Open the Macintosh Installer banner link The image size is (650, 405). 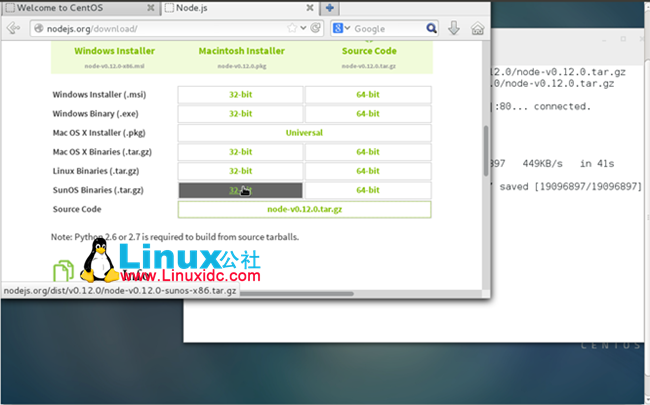(x=242, y=51)
